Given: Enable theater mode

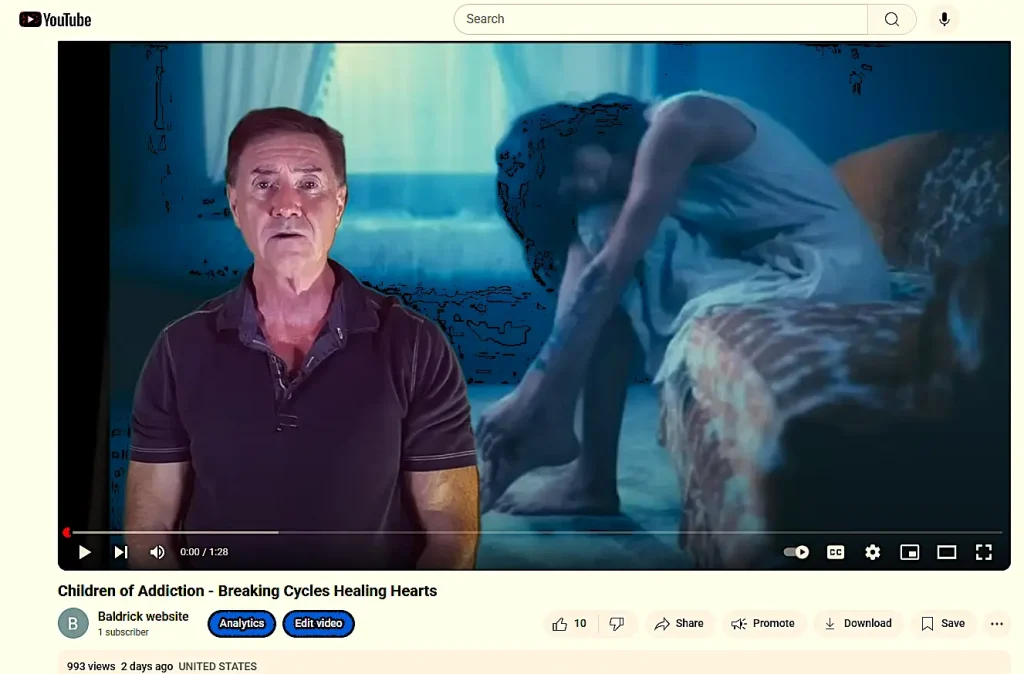Looking at the screenshot, I should [x=946, y=553].
